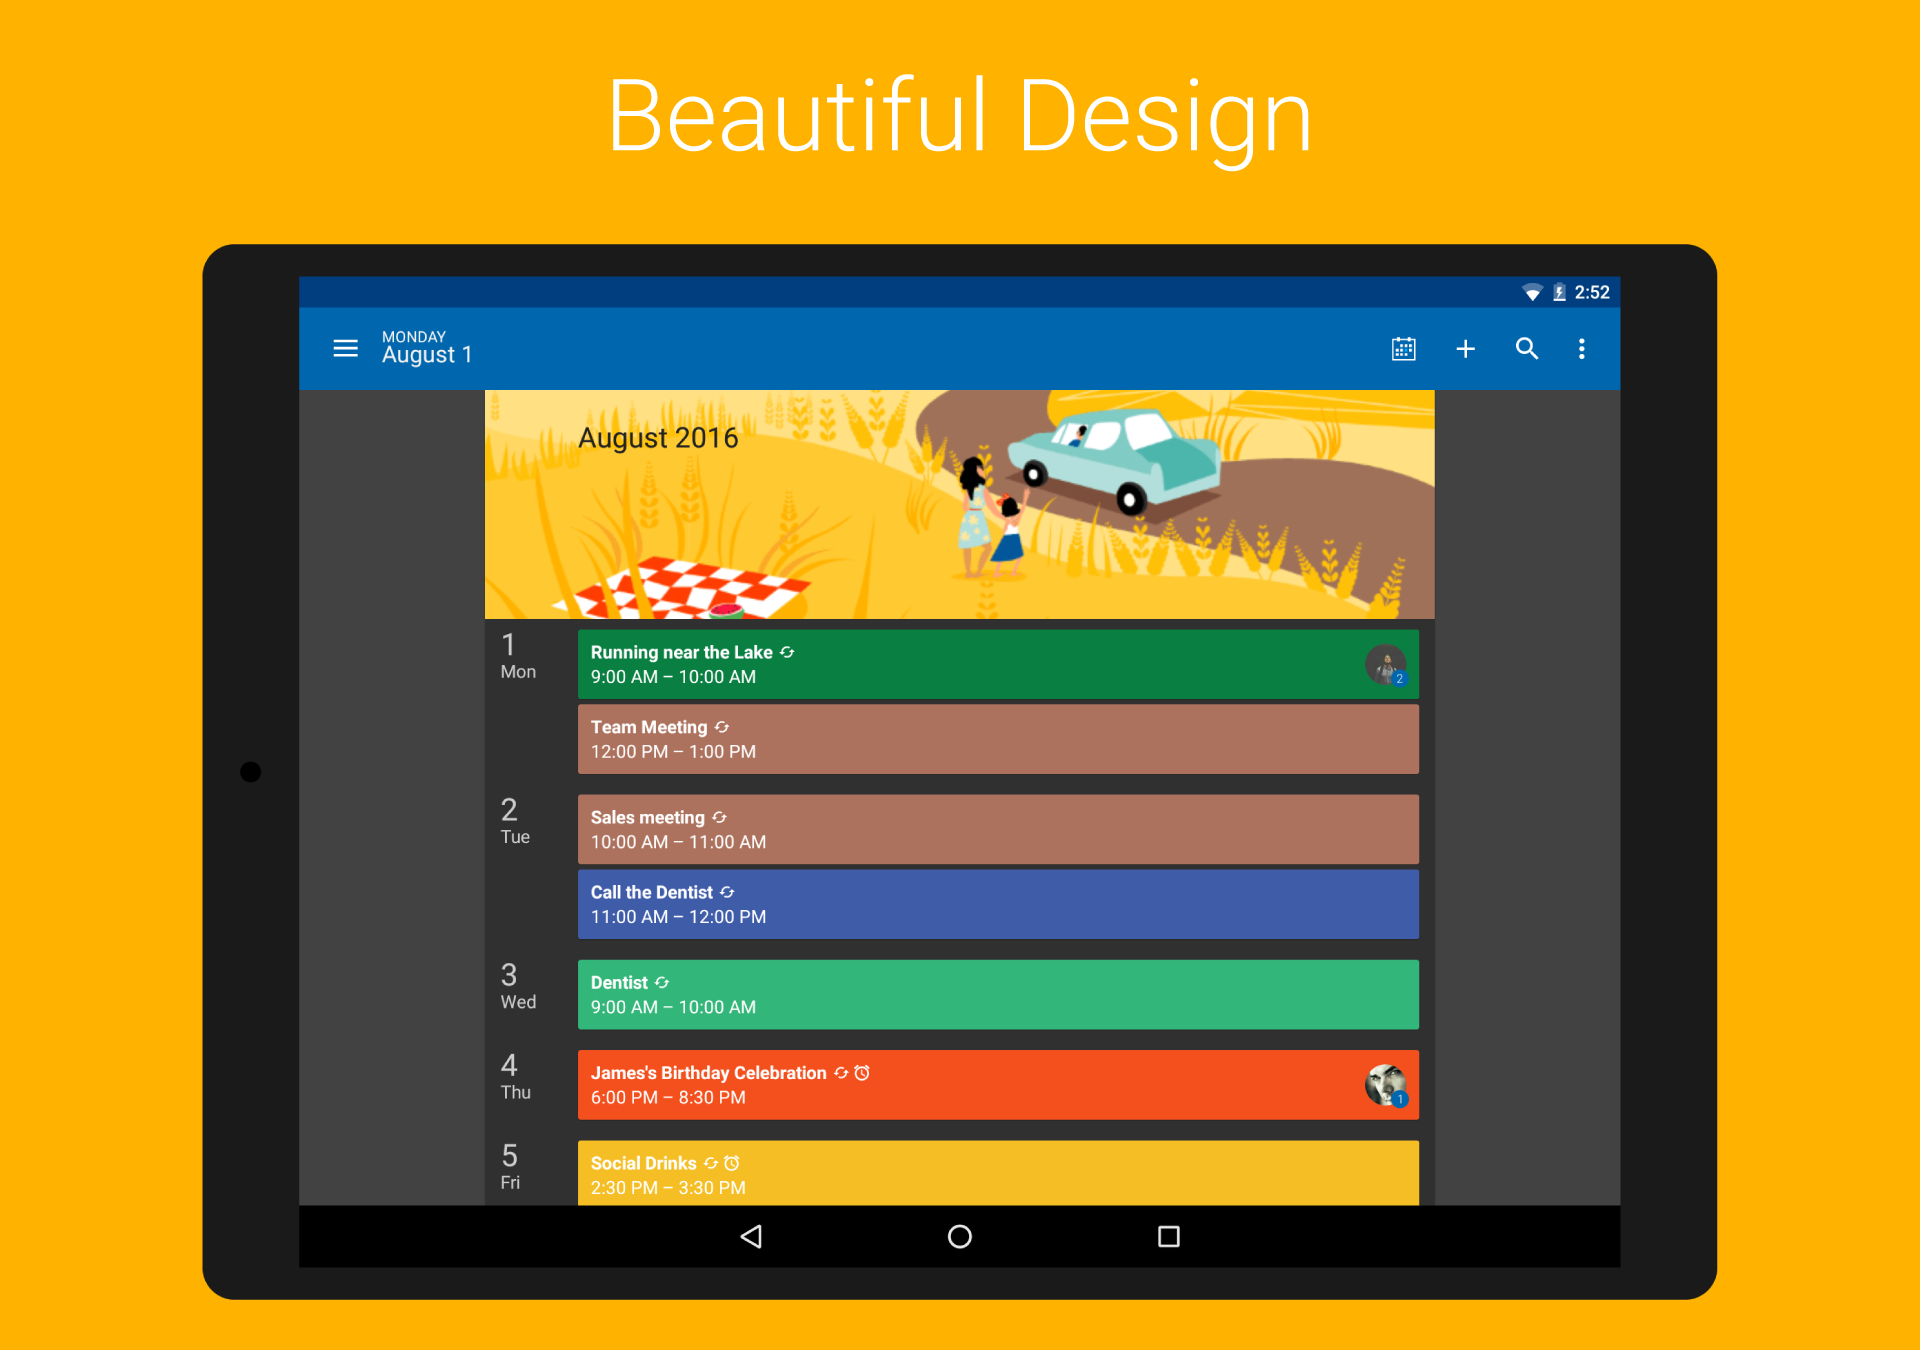Open the navigation drawer menu
1920x1350 pixels.
tap(345, 348)
